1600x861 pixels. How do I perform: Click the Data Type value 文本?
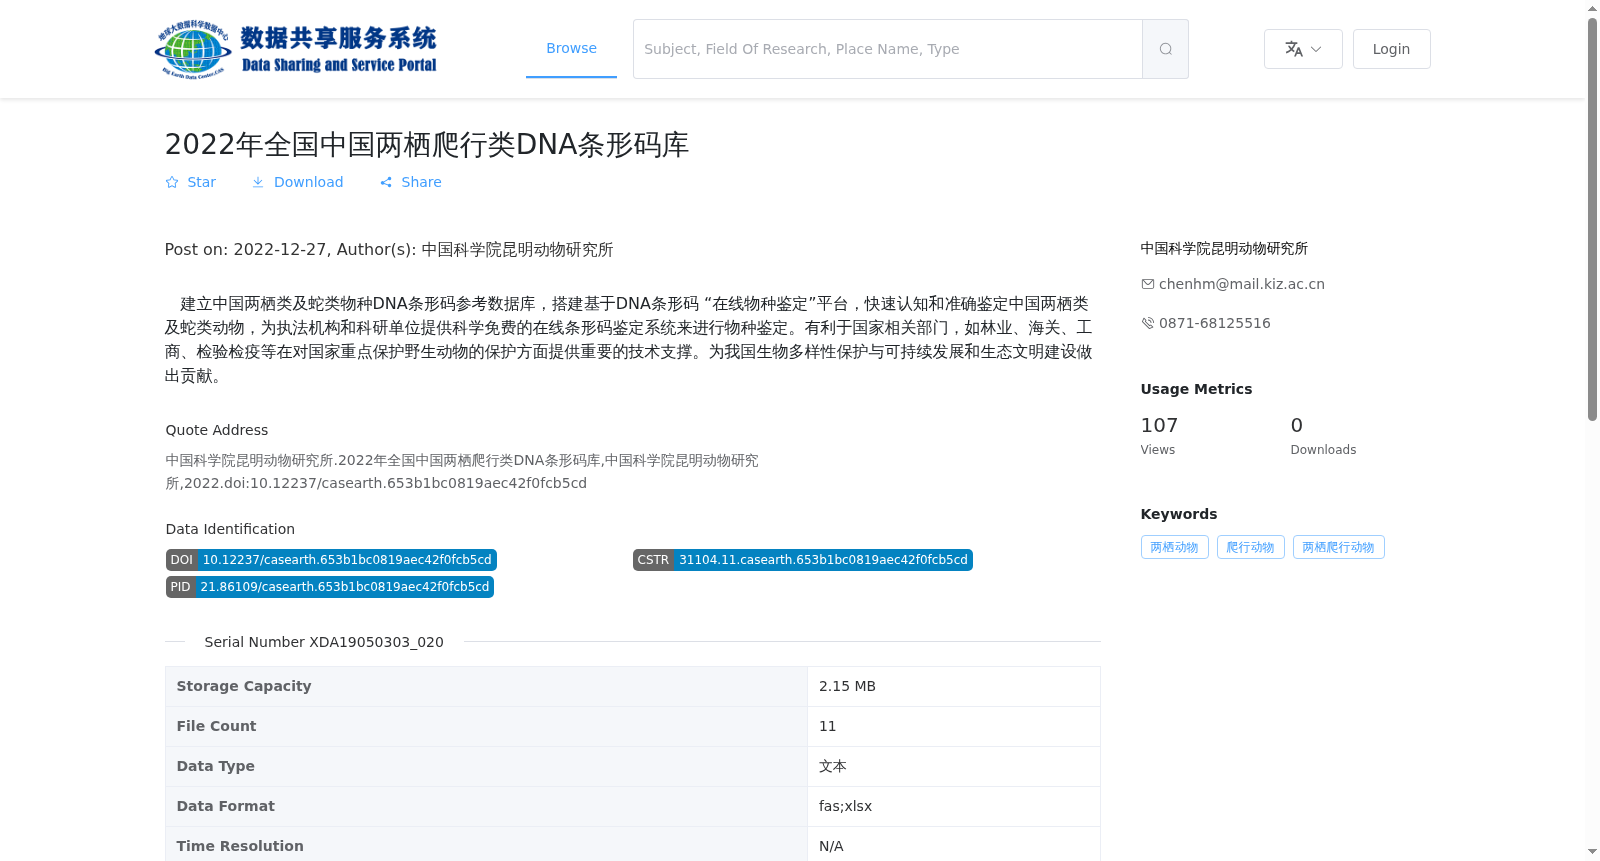click(x=832, y=766)
